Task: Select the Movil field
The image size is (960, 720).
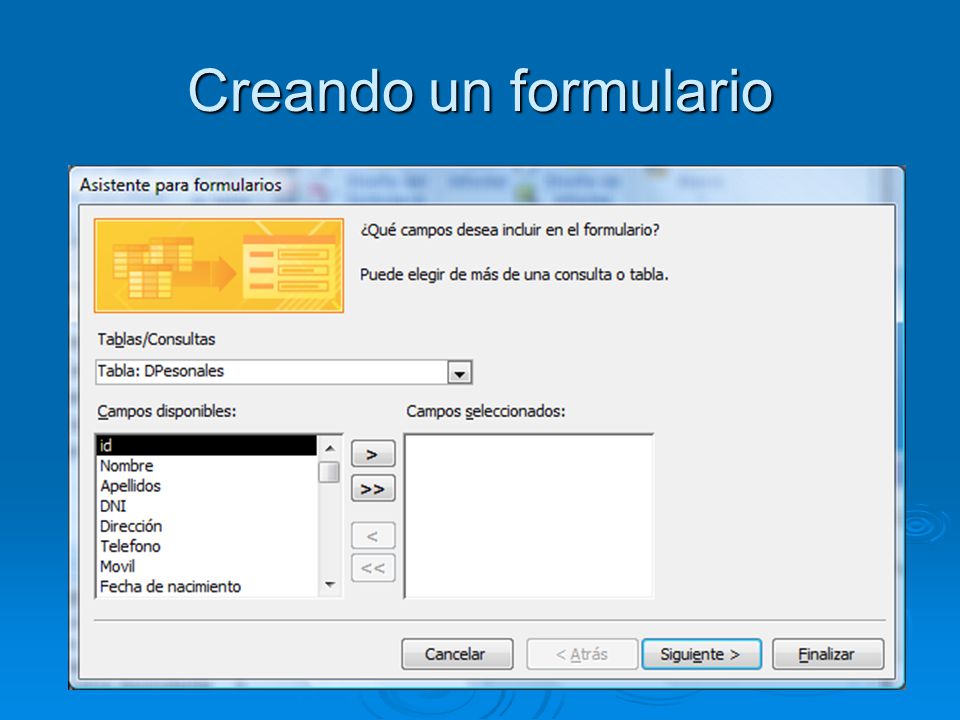Action: [x=207, y=566]
